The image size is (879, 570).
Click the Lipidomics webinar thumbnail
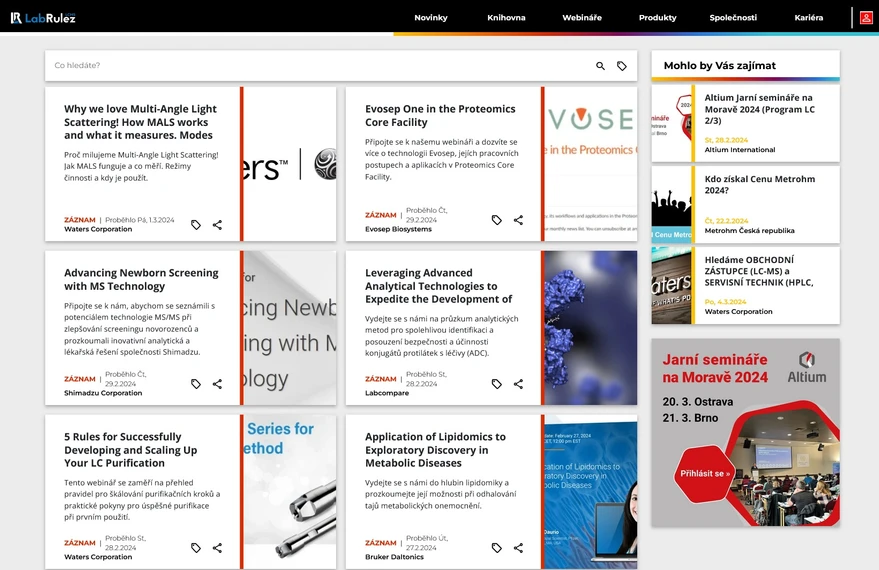[x=591, y=492]
